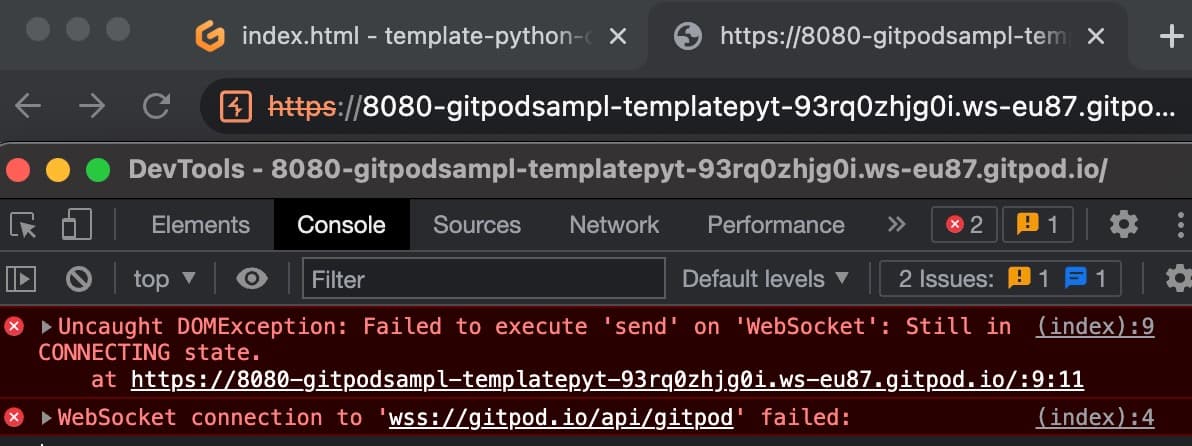1192x446 pixels.
Task: Expand the Uncaught DOMException error triangle
Action: tap(46, 327)
